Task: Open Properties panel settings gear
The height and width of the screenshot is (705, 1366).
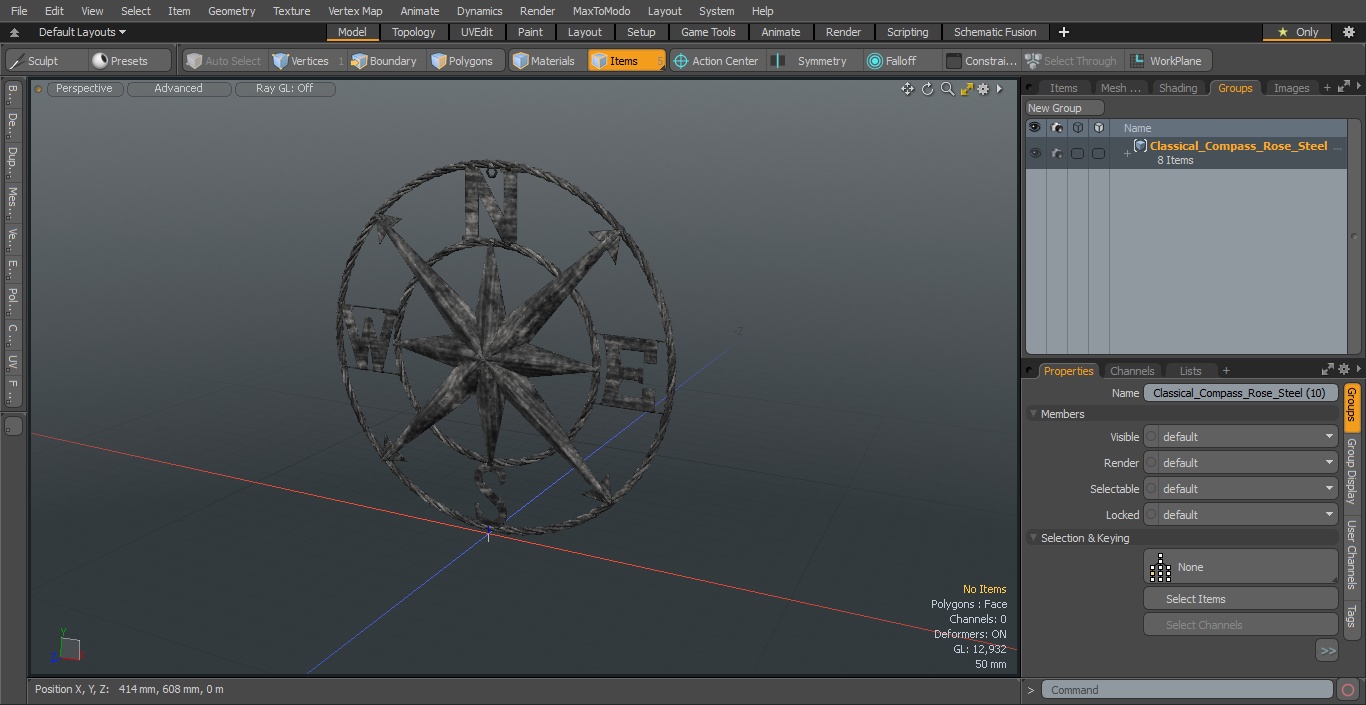Action: [x=1344, y=369]
